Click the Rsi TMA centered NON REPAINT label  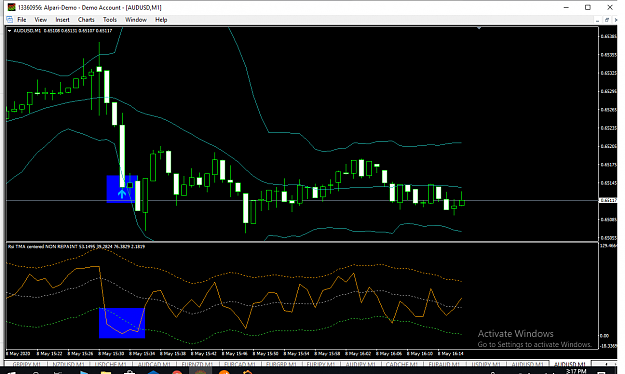click(x=76, y=246)
